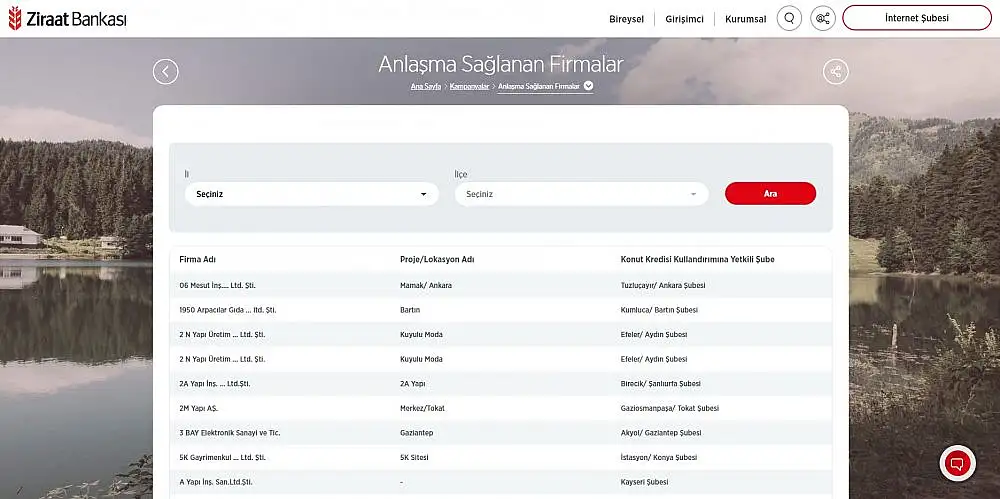Viewport: 1000px width, 499px height.
Task: Open the İlçe dropdown
Action: [x=582, y=194]
